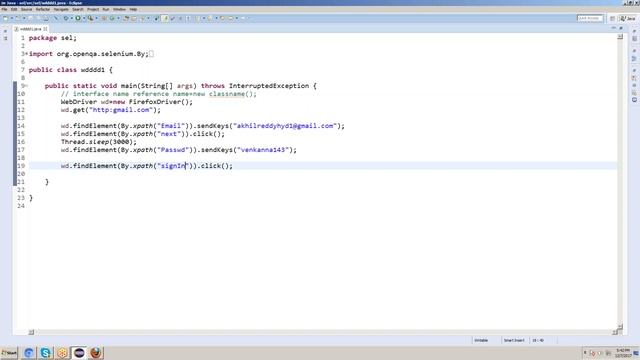Click the External Tools run icon
The height and width of the screenshot is (360, 640).
[90, 18]
